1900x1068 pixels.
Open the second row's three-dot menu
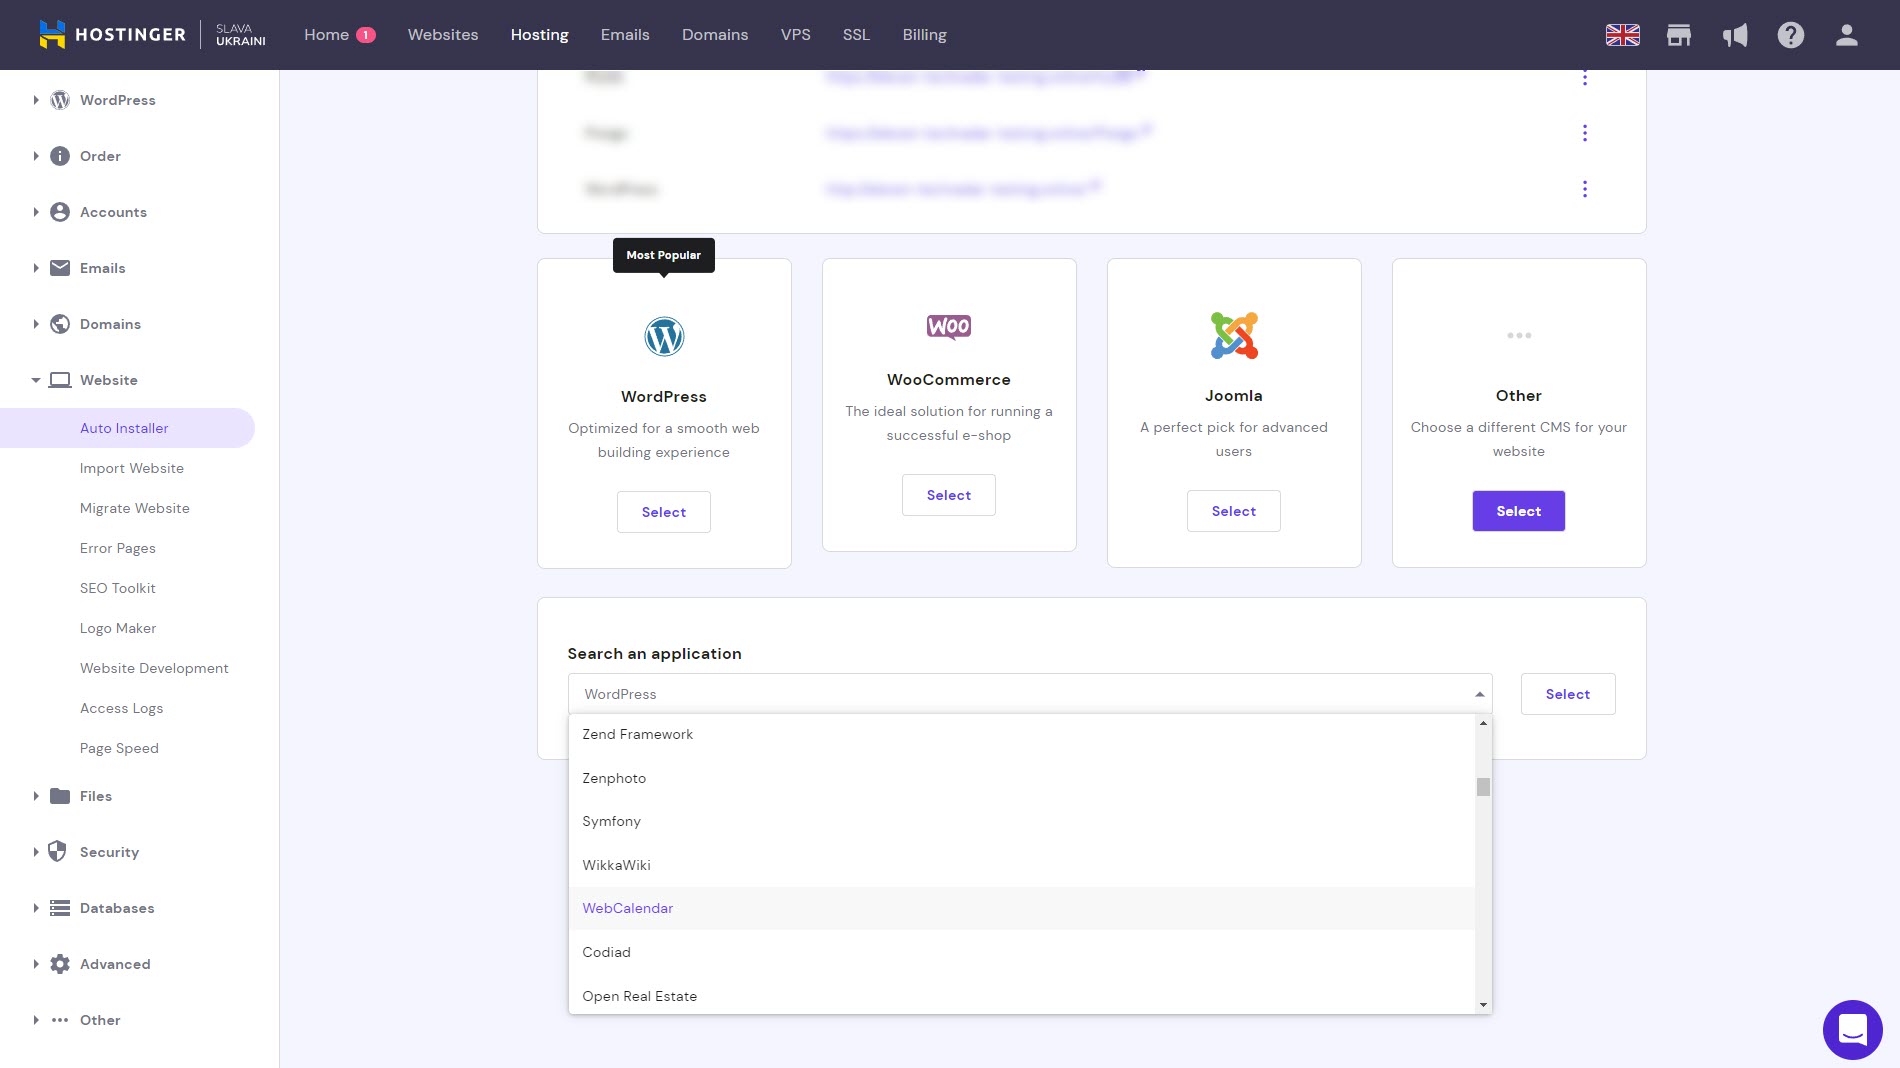point(1585,133)
